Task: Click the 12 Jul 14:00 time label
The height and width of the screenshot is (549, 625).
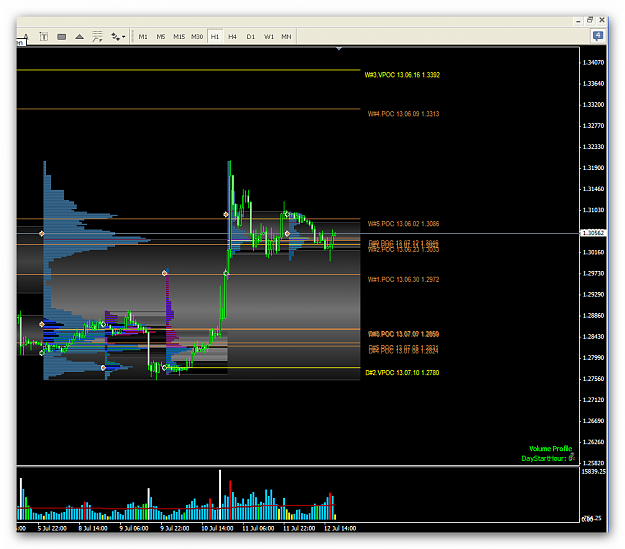Action: [340, 528]
